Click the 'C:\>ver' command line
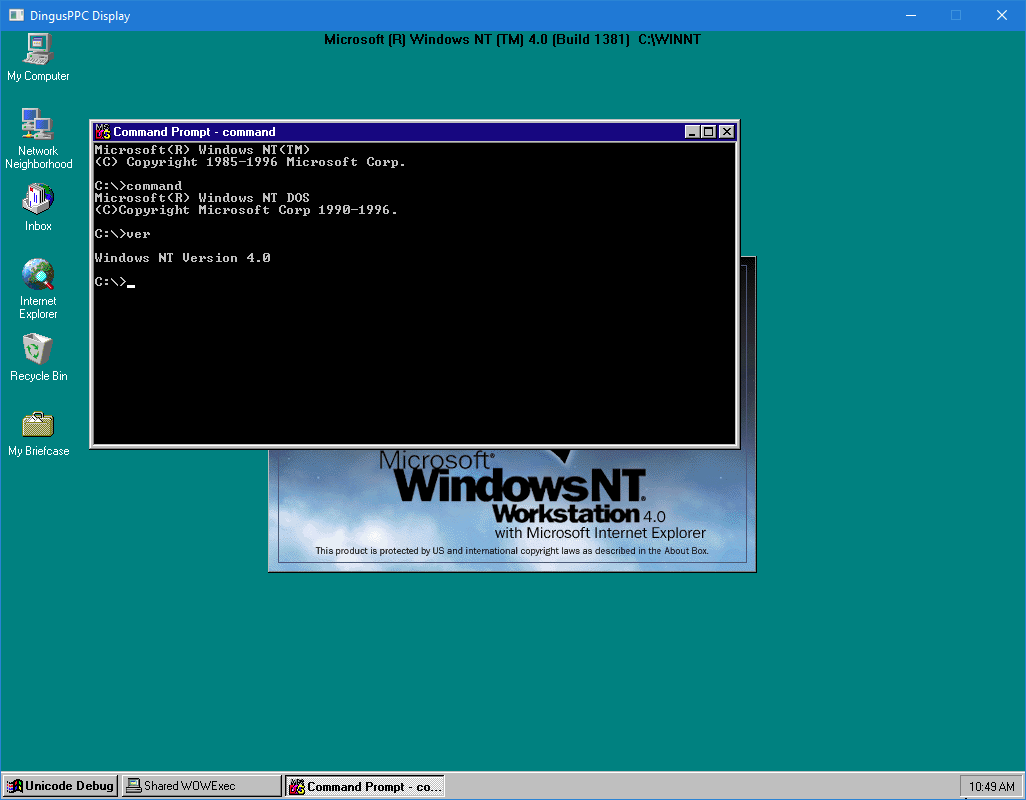The image size is (1026, 800). coord(122,234)
